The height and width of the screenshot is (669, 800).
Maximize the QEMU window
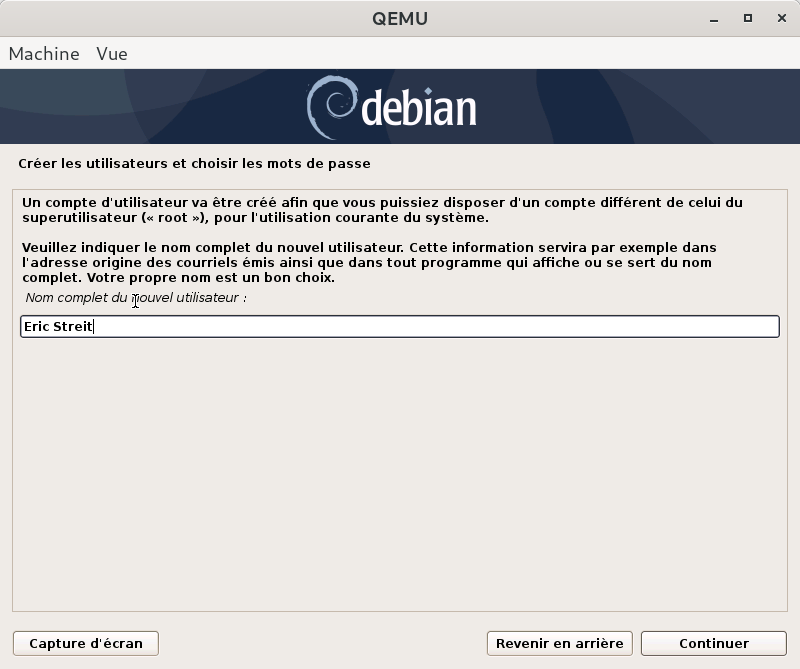747,18
